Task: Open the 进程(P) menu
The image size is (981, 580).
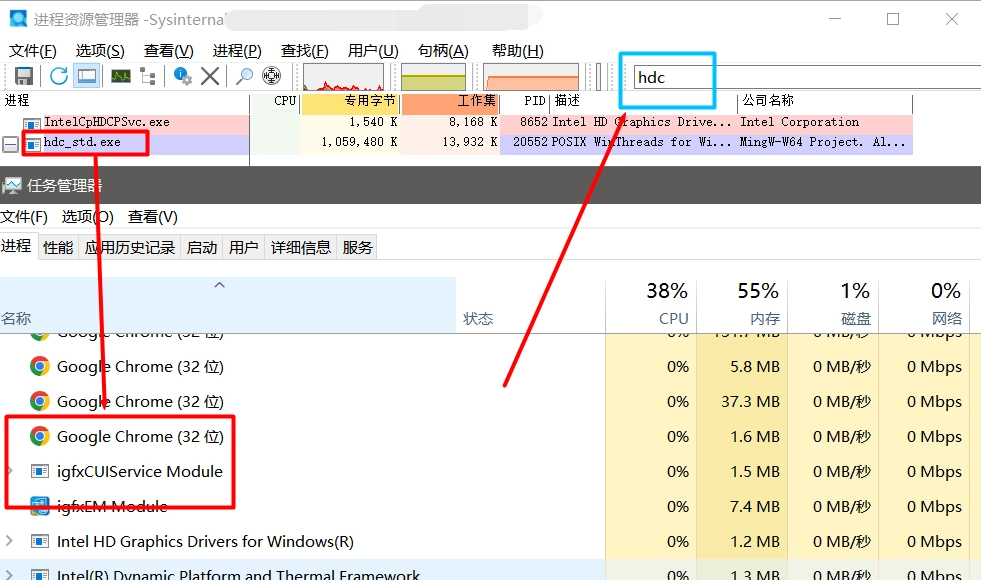Action: [x=236, y=51]
